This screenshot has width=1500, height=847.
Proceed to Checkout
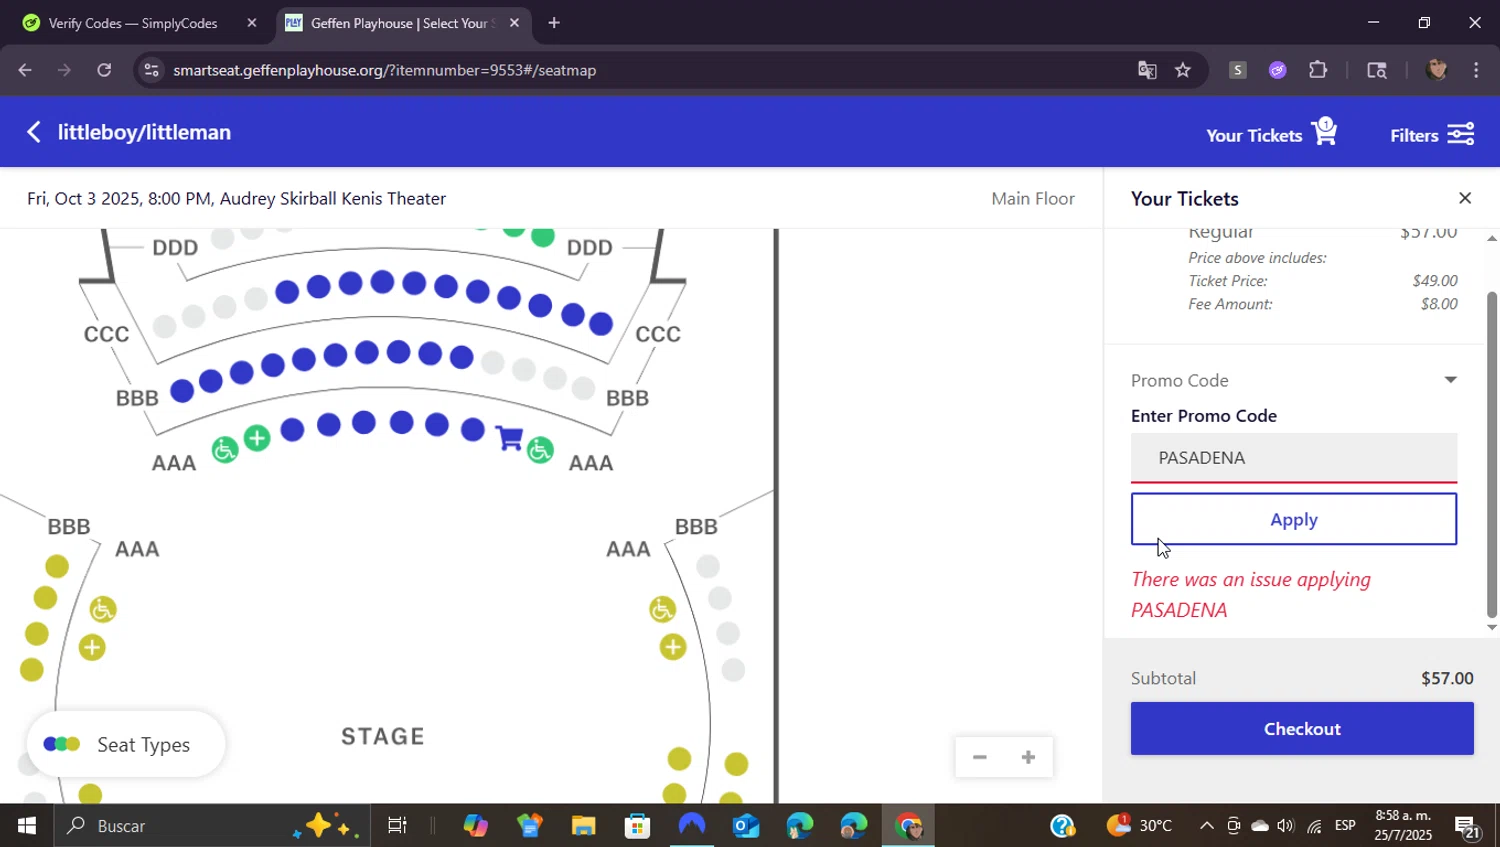point(1302,729)
